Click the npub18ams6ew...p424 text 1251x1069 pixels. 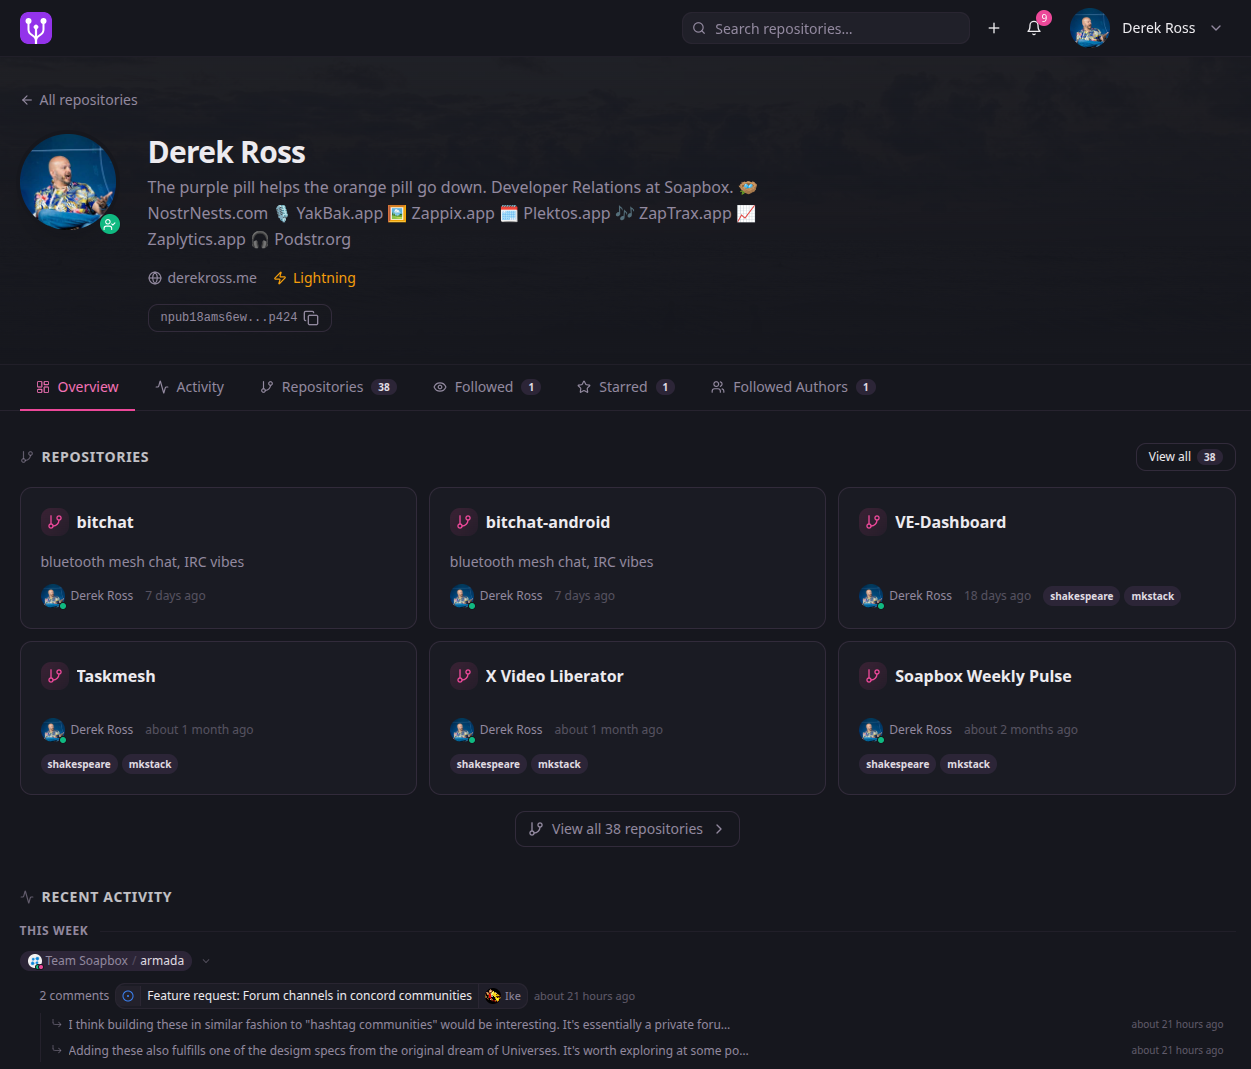click(229, 318)
